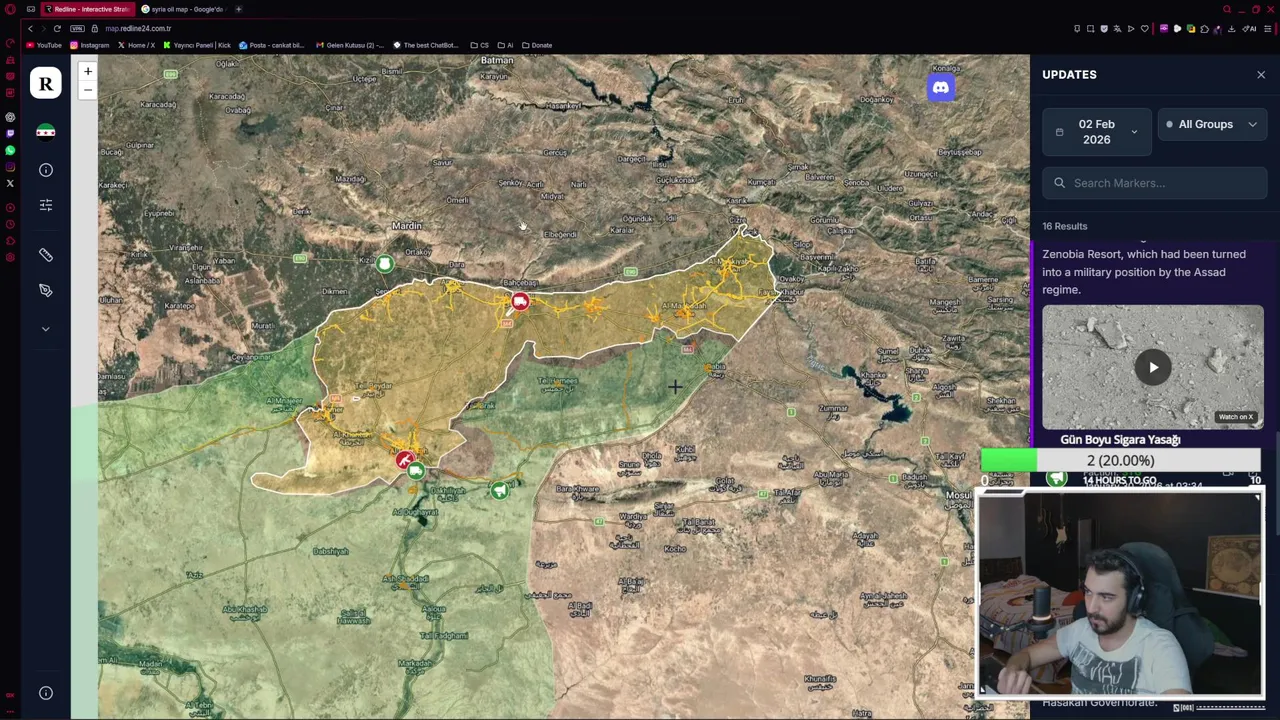Open the All Groups filter dropdown

coord(1212,124)
